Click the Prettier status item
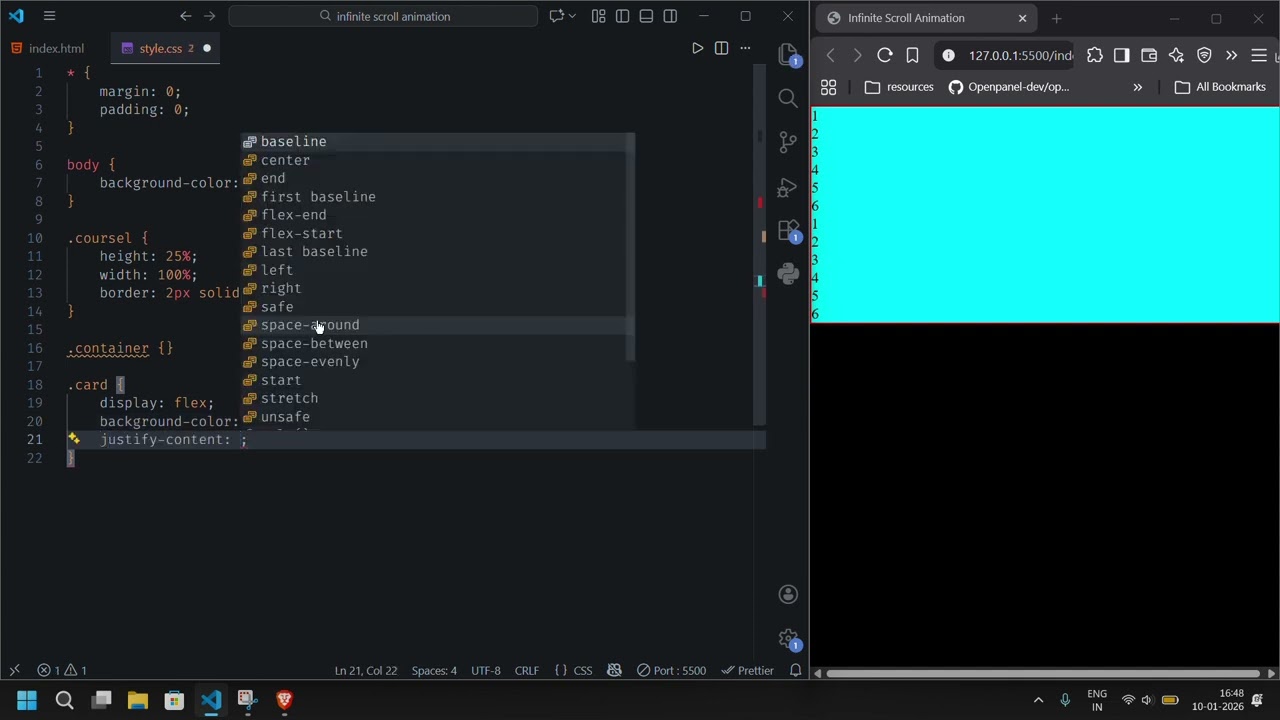The height and width of the screenshot is (720, 1280). click(x=748, y=670)
